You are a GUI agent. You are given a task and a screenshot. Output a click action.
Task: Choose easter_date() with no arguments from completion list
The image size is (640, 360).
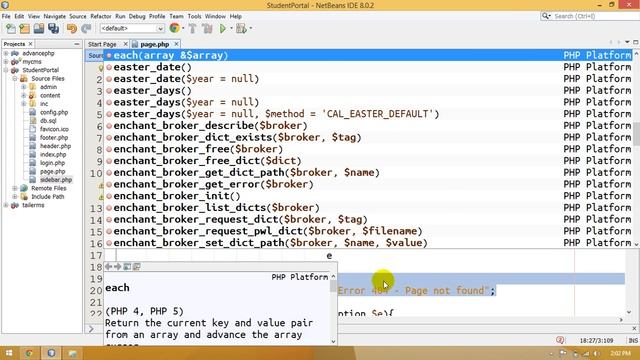point(369,67)
